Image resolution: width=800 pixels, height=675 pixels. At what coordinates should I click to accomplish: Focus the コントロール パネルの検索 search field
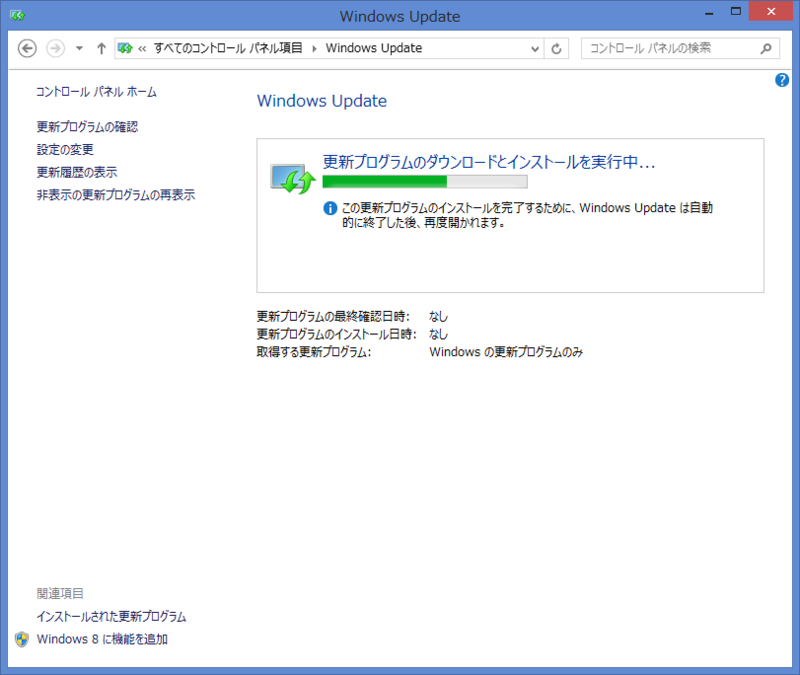click(680, 48)
